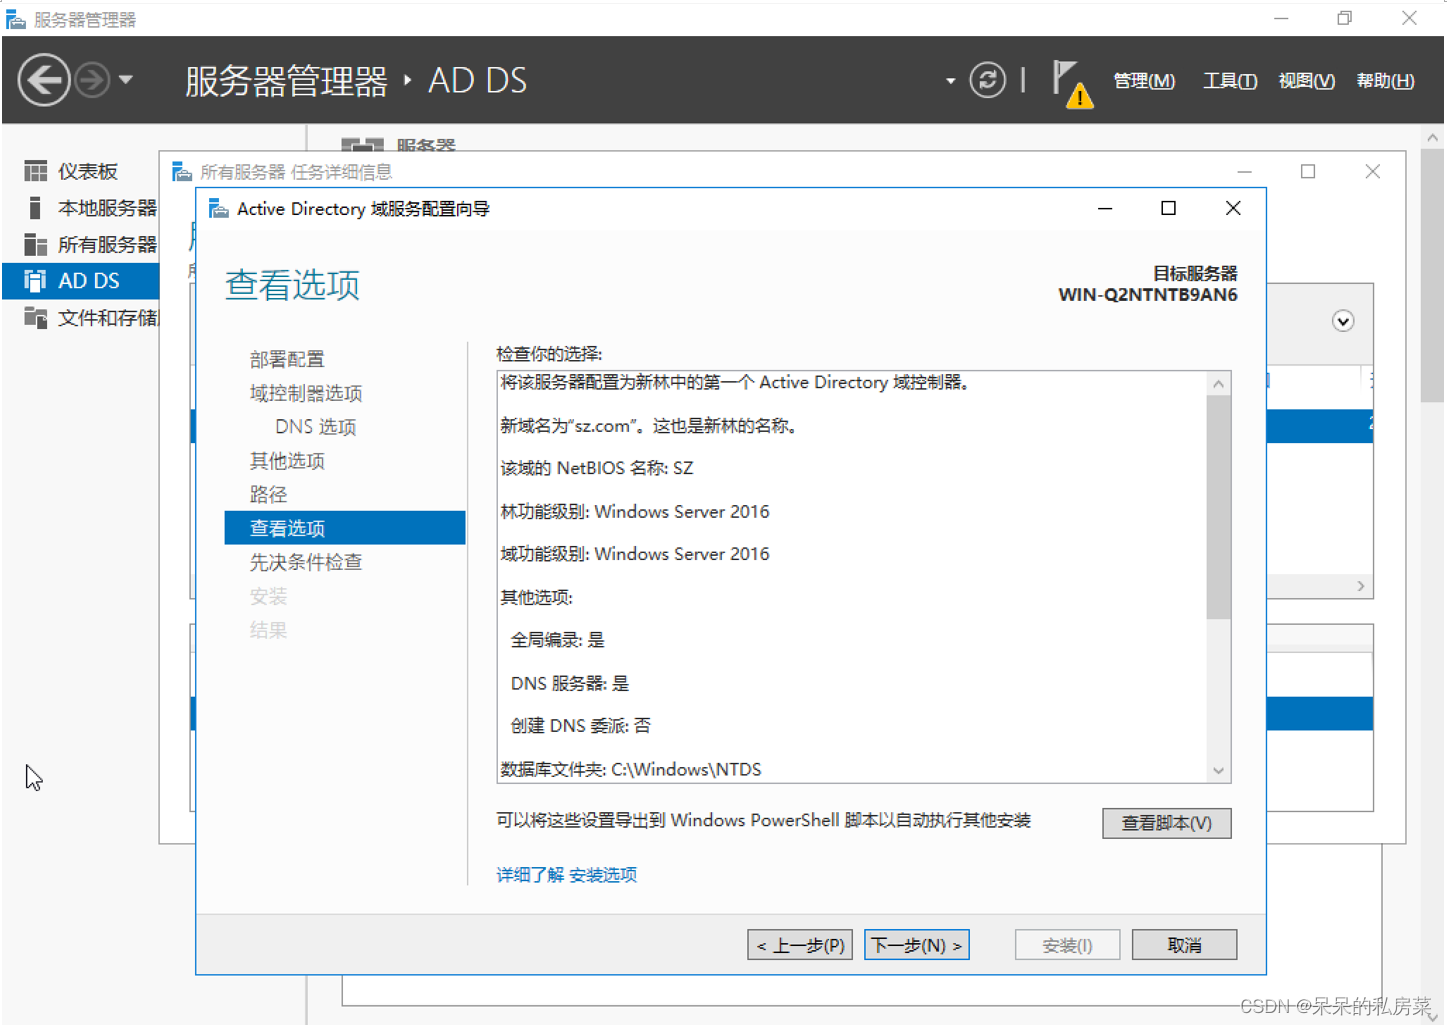This screenshot has width=1447, height=1025.
Task: Click the line 全局编录: 是
Action: (558, 640)
